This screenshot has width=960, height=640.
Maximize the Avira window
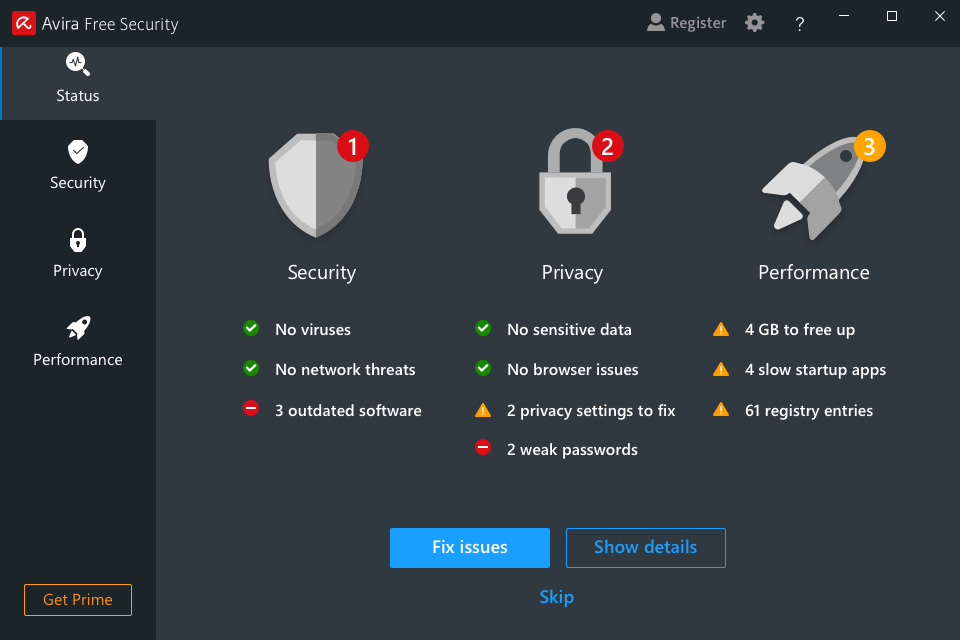pos(892,16)
